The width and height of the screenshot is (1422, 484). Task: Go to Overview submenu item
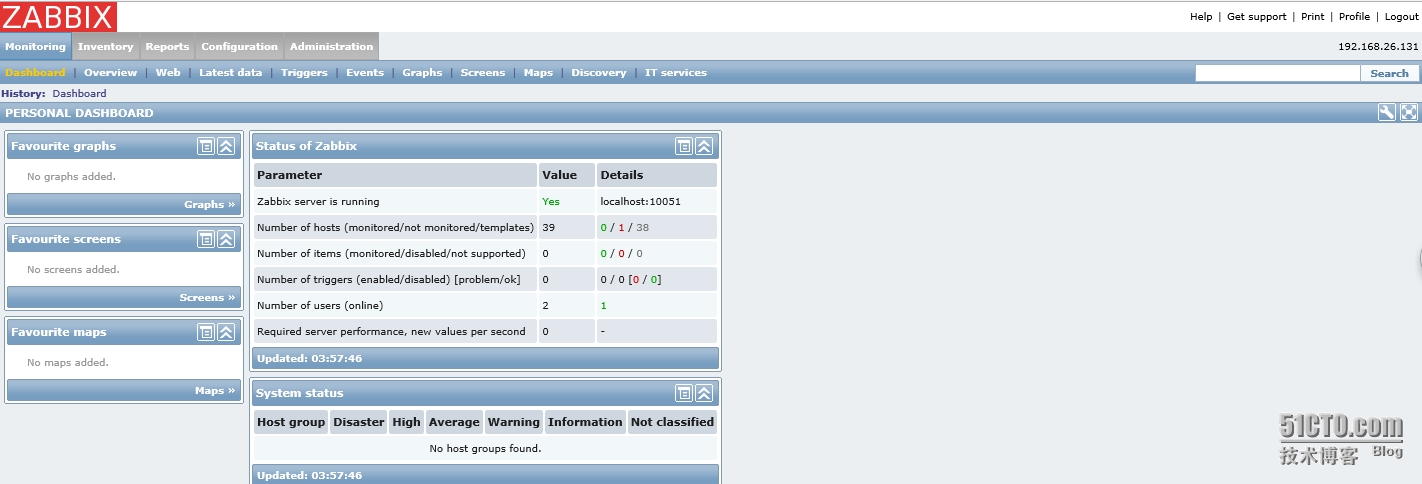click(x=110, y=73)
